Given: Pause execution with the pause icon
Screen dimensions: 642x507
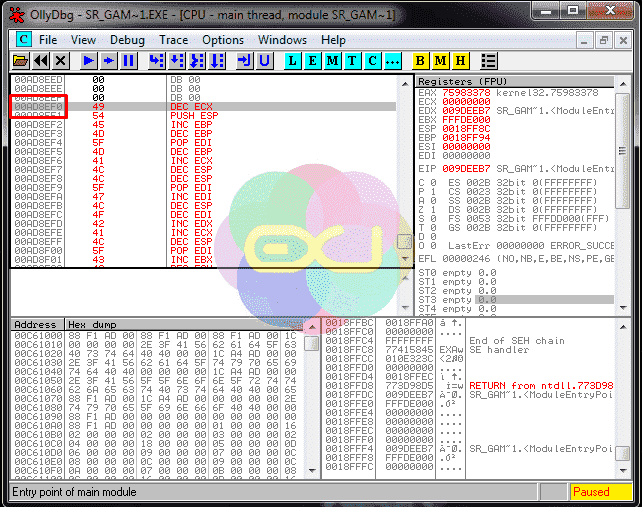Looking at the screenshot, I should [129, 61].
